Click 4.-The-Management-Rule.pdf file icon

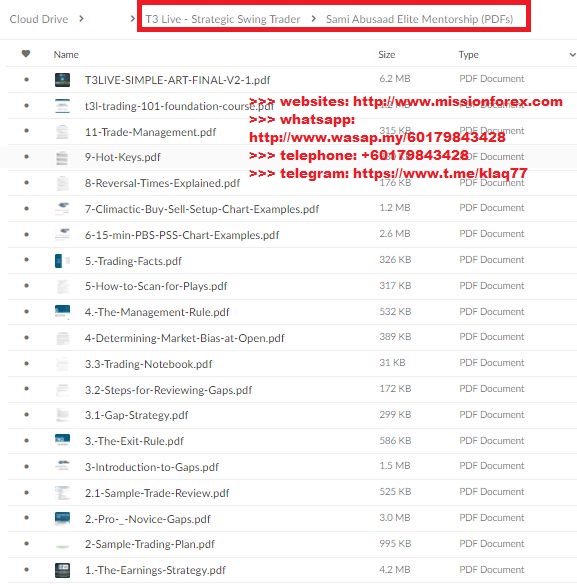(x=62, y=312)
